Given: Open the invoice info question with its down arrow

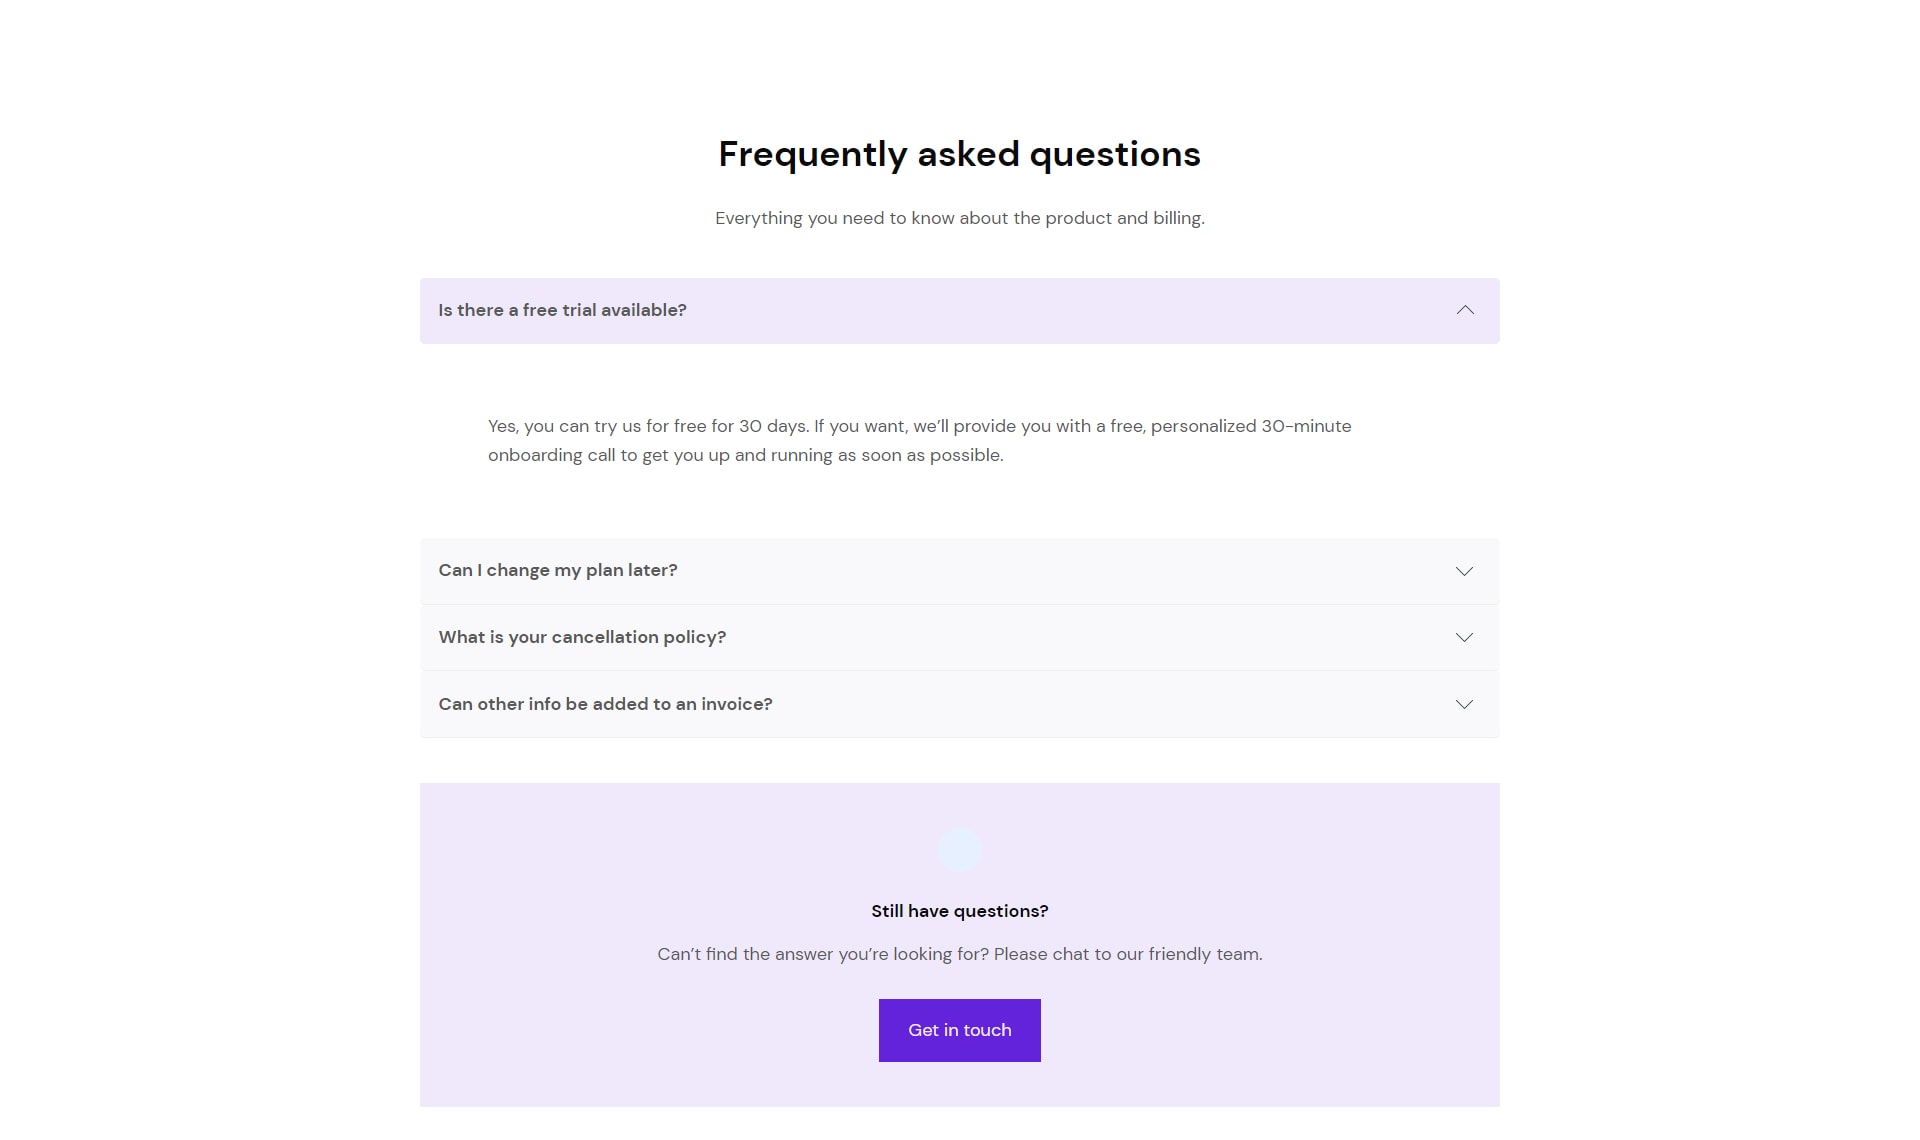Looking at the screenshot, I should (x=1464, y=704).
